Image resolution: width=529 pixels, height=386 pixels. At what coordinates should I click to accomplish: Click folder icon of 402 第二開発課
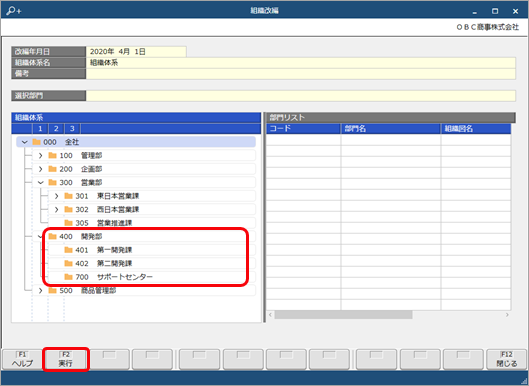[68, 264]
